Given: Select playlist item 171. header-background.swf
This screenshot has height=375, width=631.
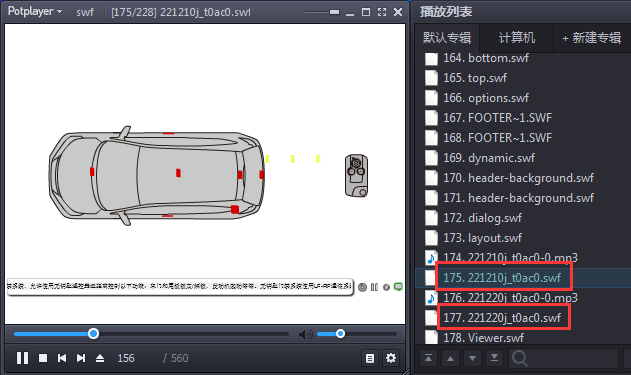Looking at the screenshot, I should [x=518, y=198].
